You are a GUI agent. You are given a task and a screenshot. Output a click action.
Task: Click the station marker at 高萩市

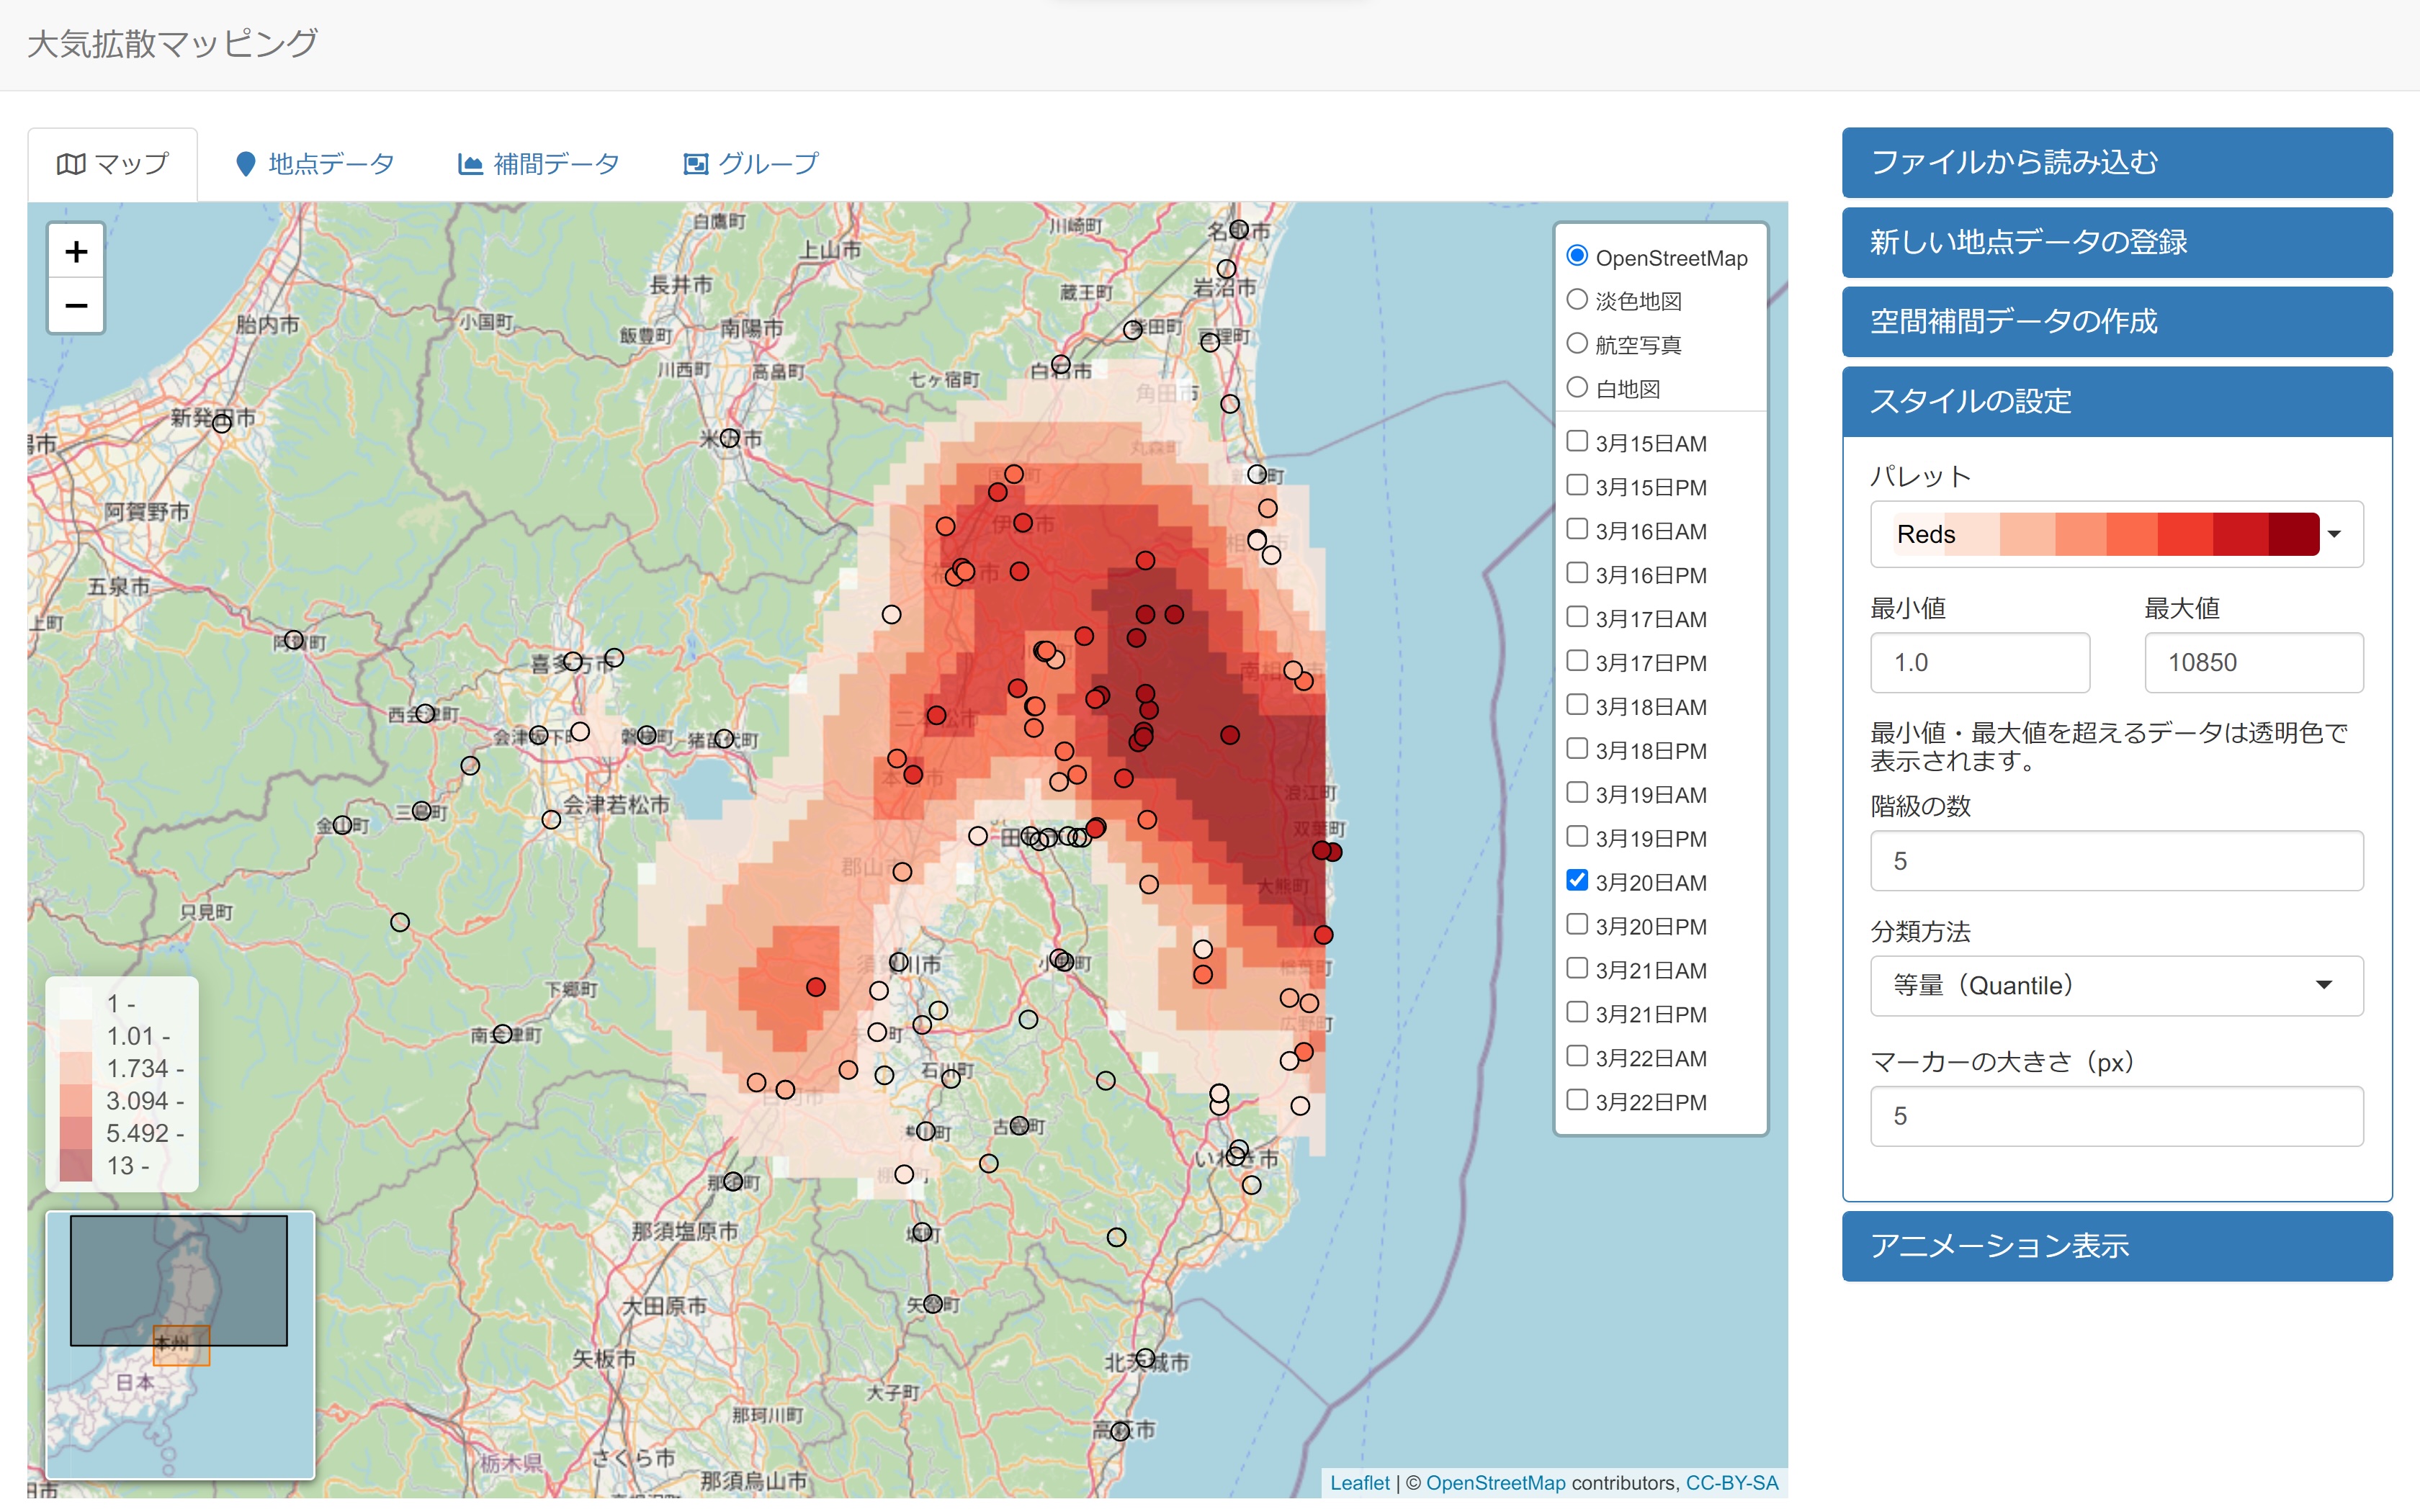(1121, 1431)
